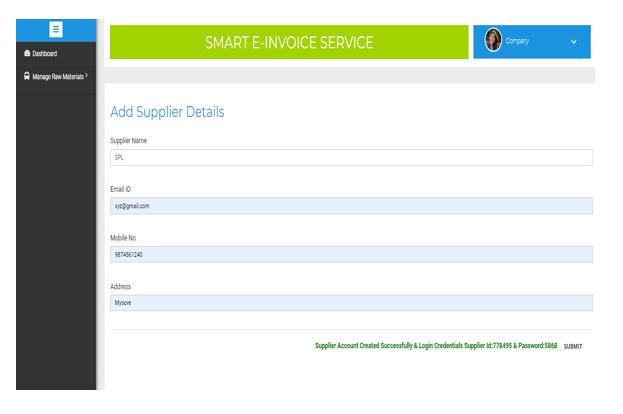Click the Supplier Account Created Successfully message
Viewport: 623px width, 414px height.
point(436,346)
